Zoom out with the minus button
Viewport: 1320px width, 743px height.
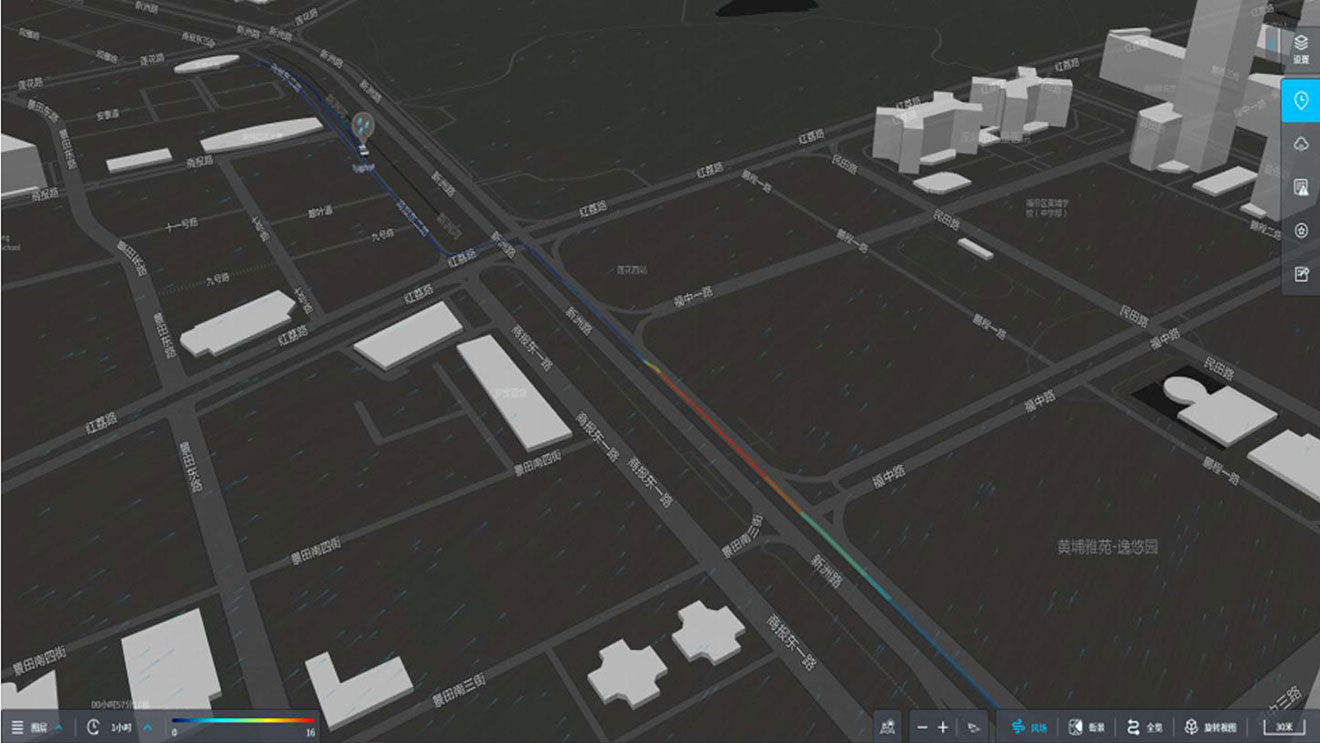pos(922,727)
